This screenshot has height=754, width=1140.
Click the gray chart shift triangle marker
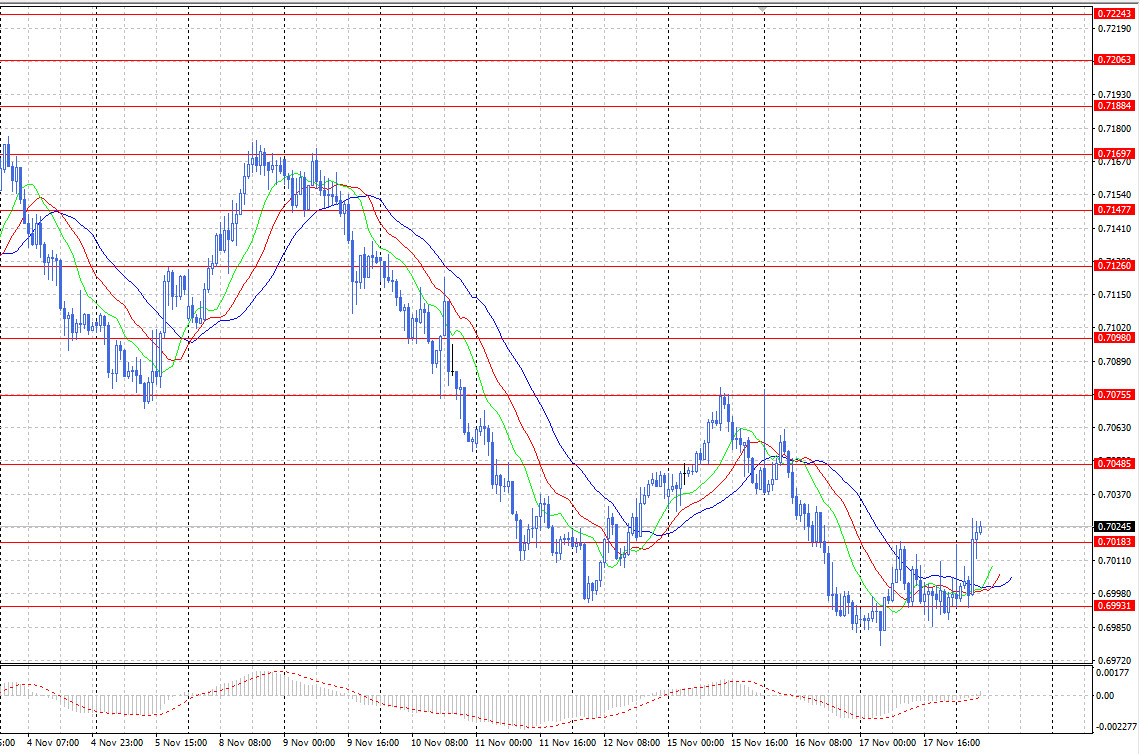pos(763,9)
